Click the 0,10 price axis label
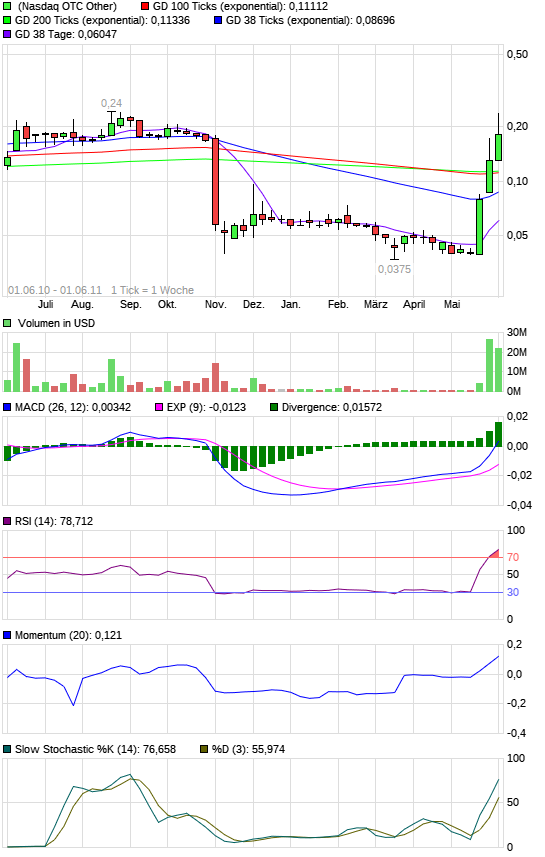The image size is (545, 857). click(x=517, y=181)
